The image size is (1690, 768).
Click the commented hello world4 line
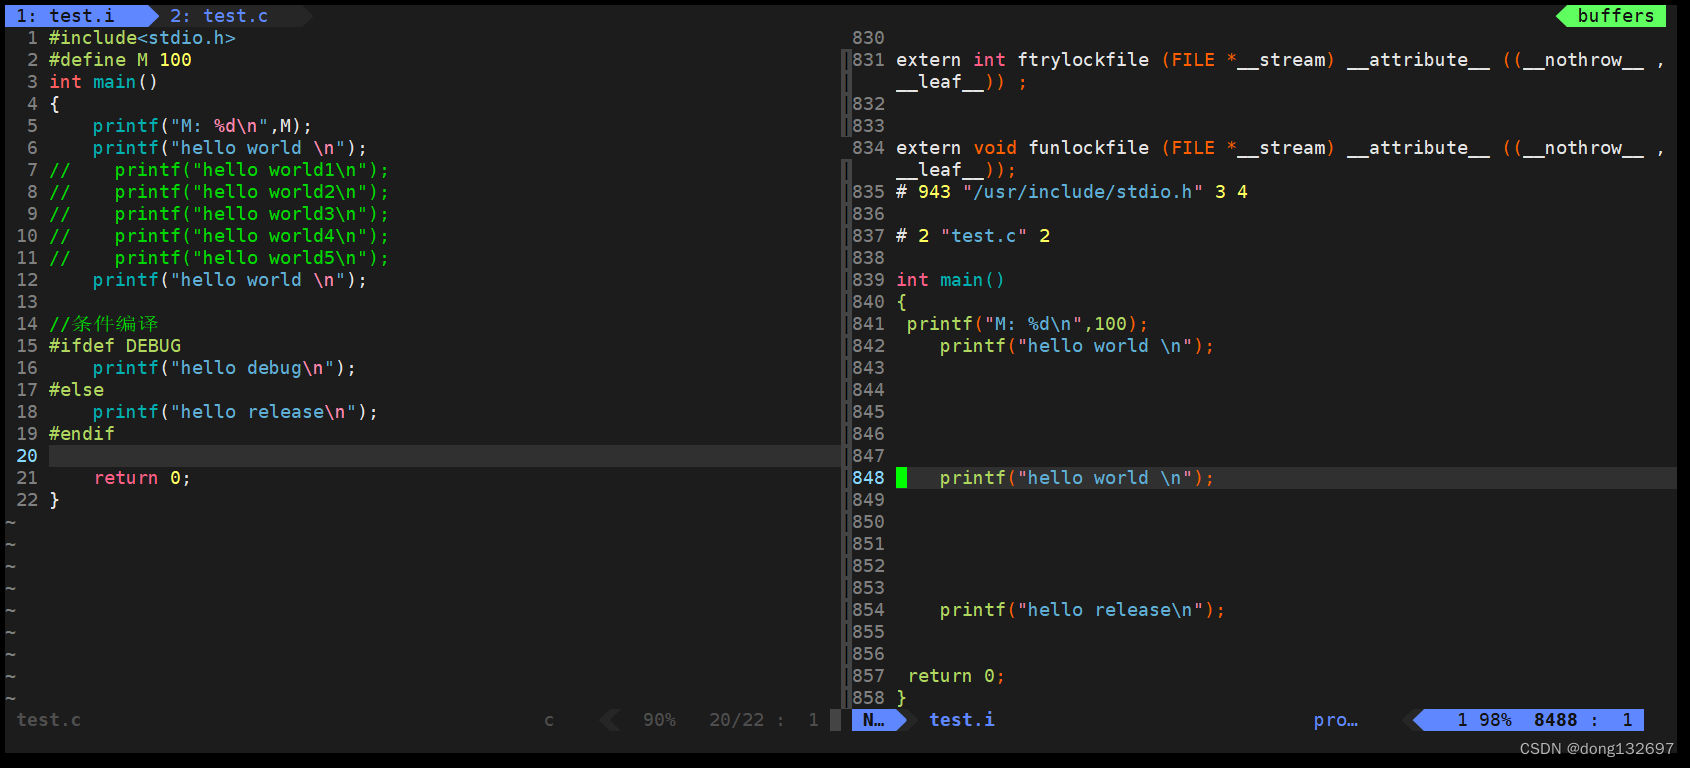coord(218,236)
